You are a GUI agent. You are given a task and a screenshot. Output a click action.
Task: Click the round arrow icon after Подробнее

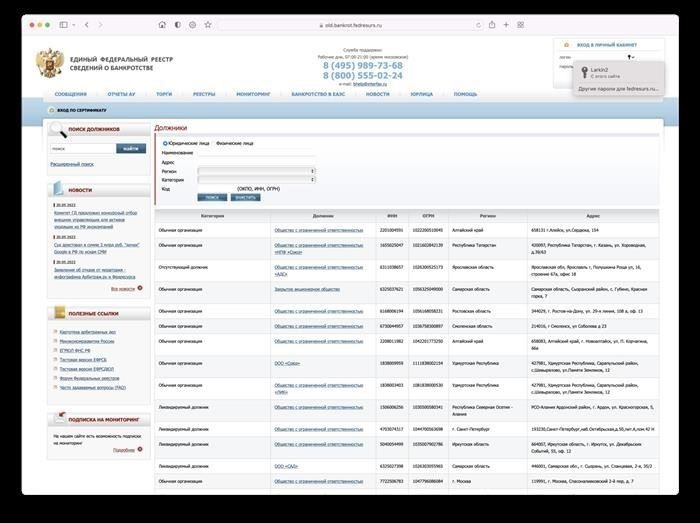140,449
